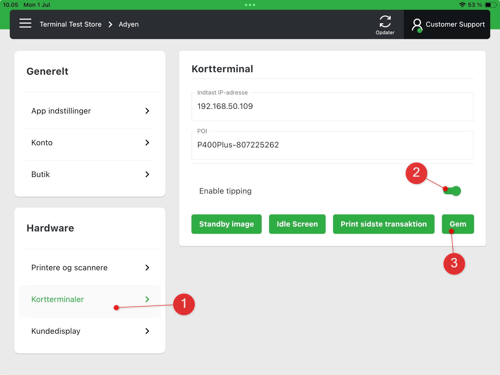Tap the three dots at the top
500x375 pixels.
coord(250,5)
